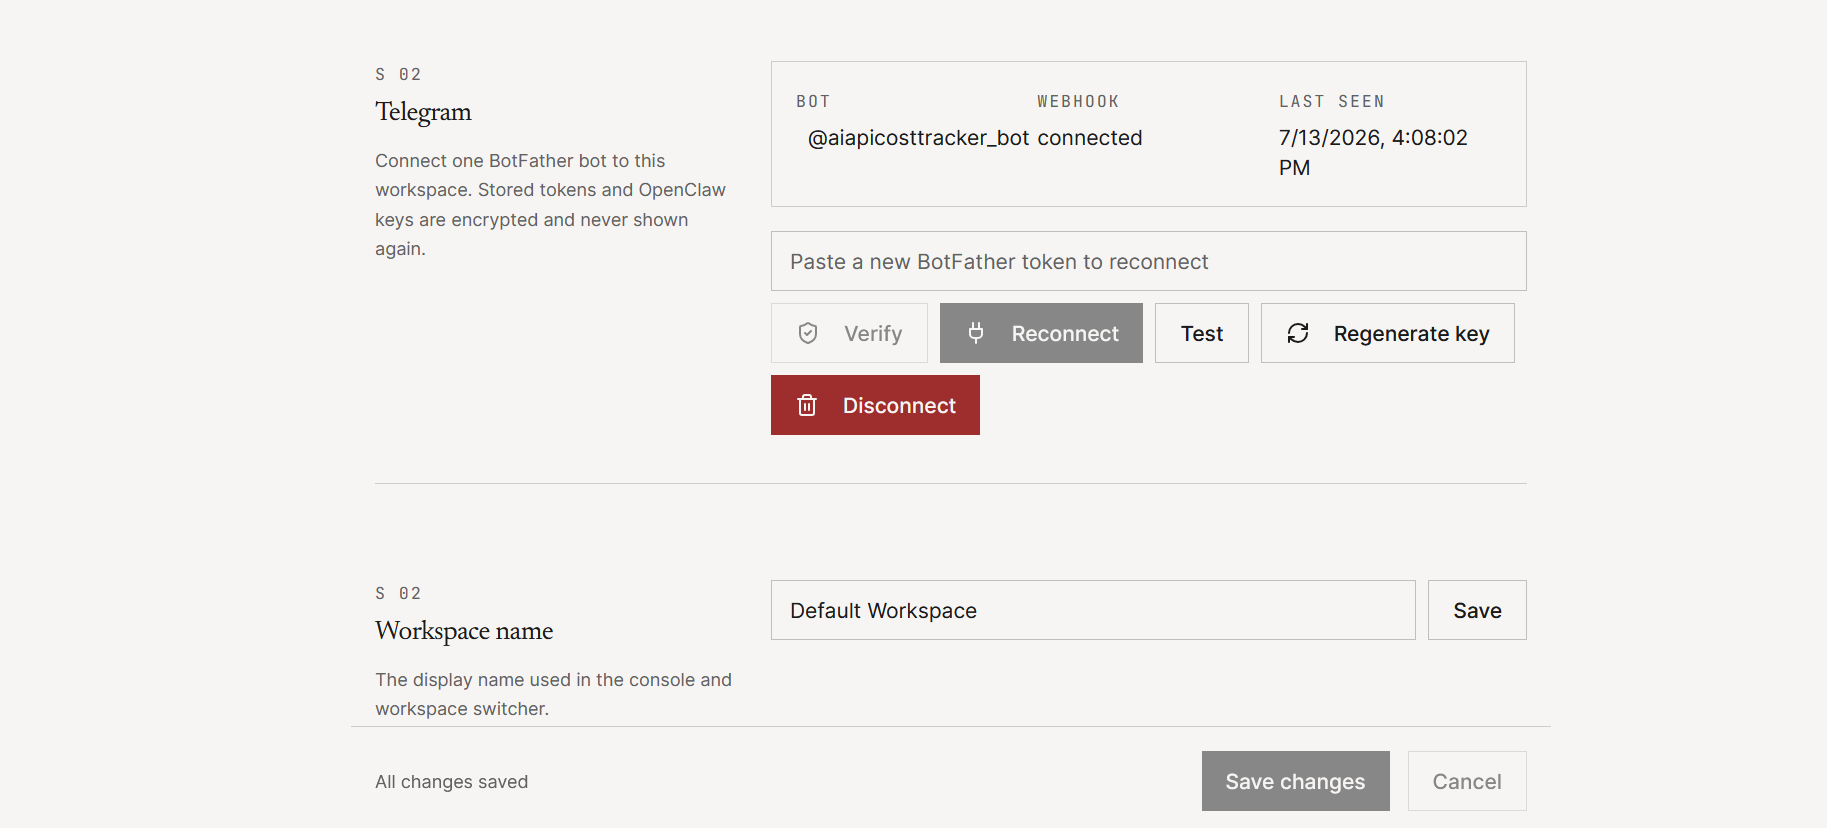
Task: Regenerate the OpenClaw key
Action: pos(1388,333)
